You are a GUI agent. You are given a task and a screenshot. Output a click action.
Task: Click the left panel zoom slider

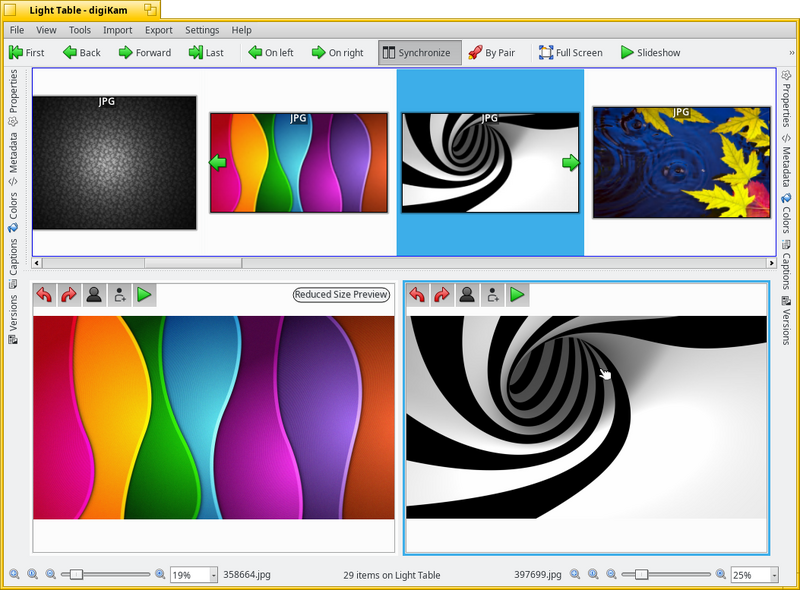point(106,575)
